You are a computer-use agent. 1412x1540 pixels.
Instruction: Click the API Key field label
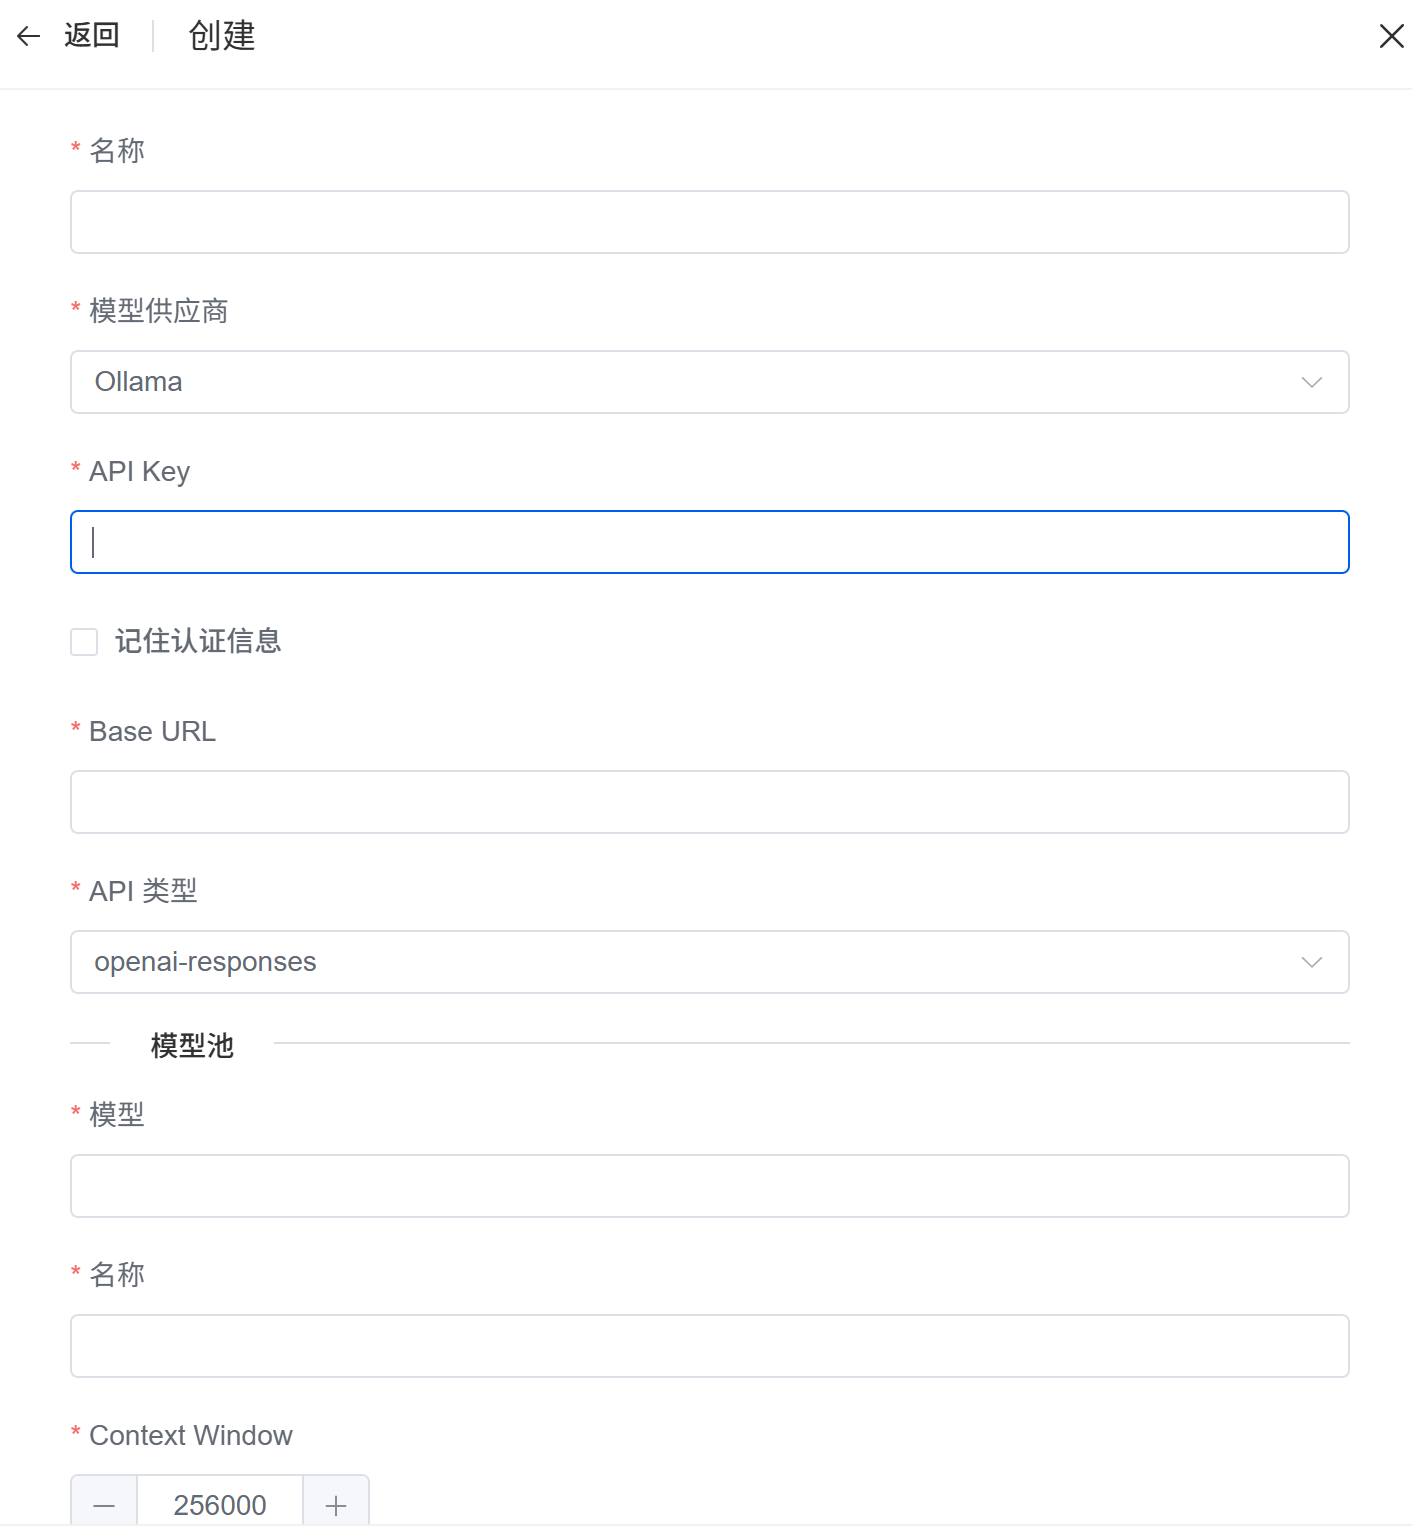(139, 471)
